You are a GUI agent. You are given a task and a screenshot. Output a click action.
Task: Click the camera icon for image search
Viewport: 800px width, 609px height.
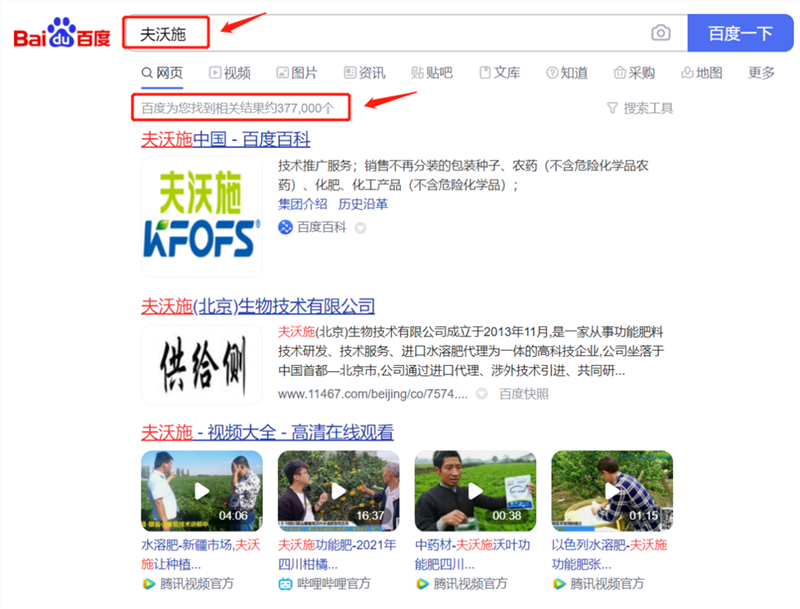[x=661, y=33]
